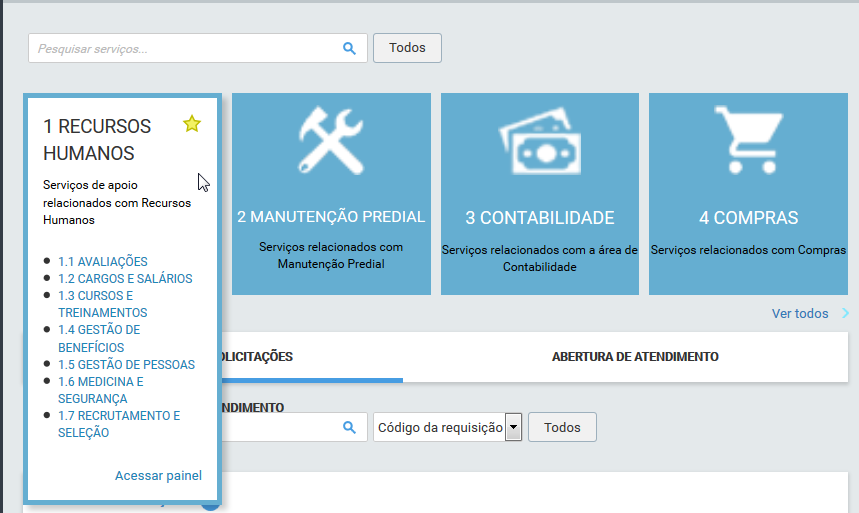Screen dimensions: 859x513
Task: Click the arrow next to Ver todos
Action: click(845, 314)
